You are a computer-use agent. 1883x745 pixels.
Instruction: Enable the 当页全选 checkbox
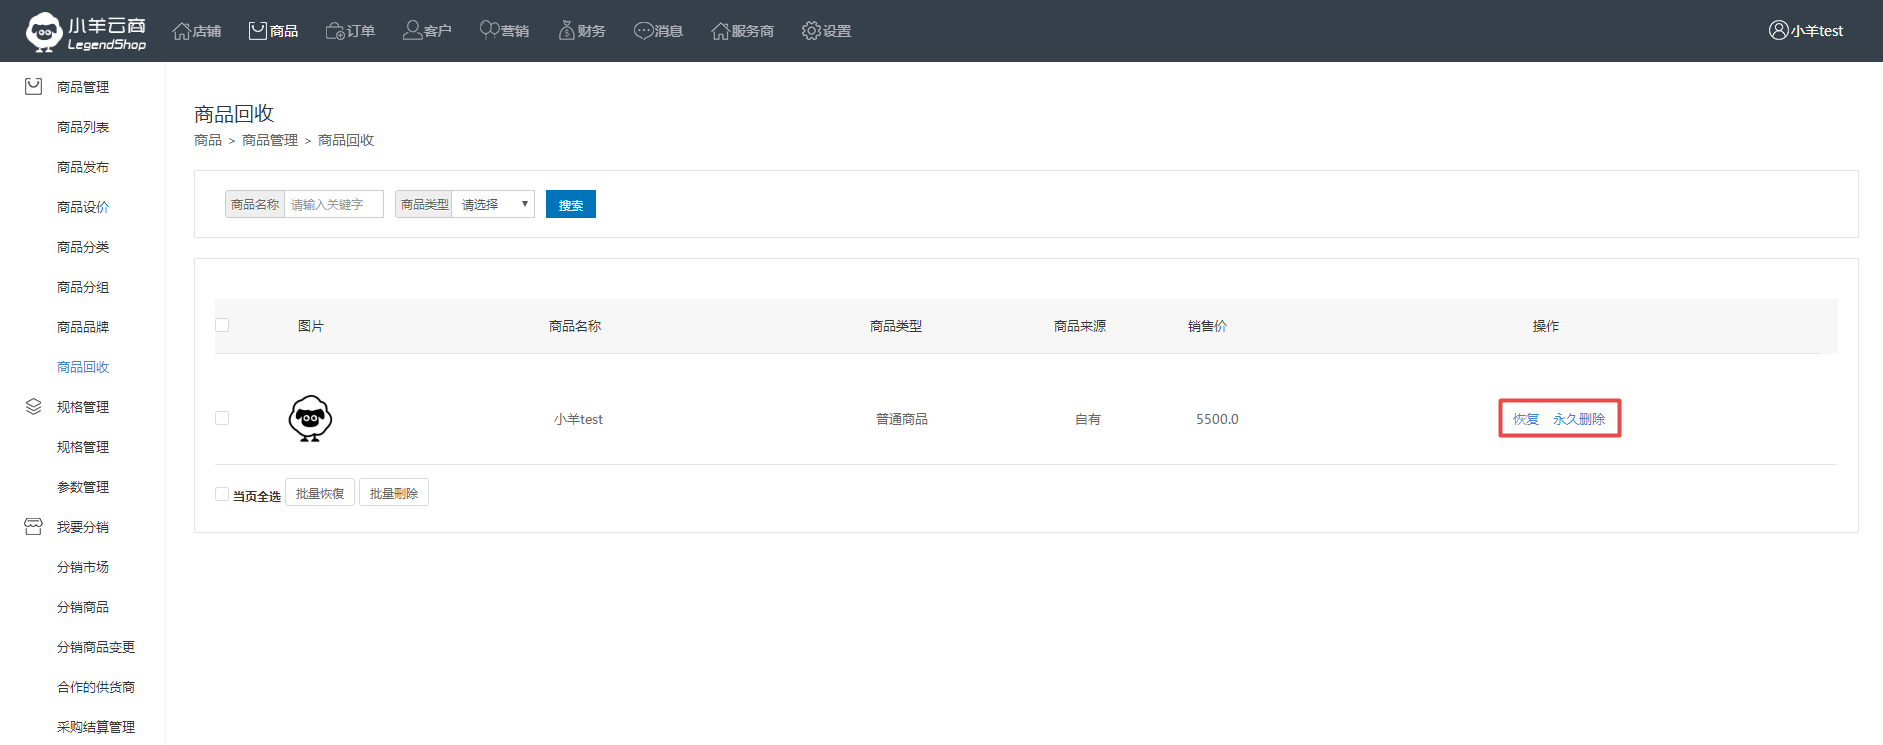tap(222, 494)
